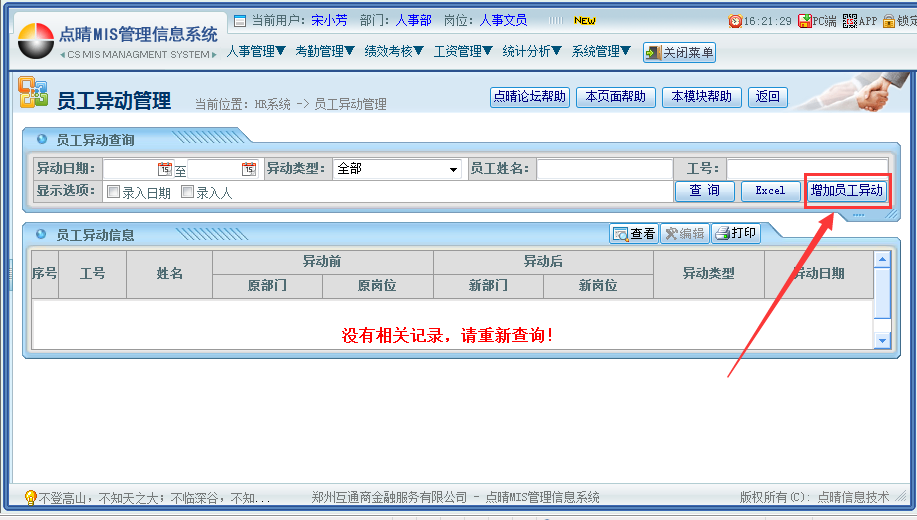Viewport: 917px width, 520px height.
Task: Click the lock screen padlock icon
Action: 889,20
